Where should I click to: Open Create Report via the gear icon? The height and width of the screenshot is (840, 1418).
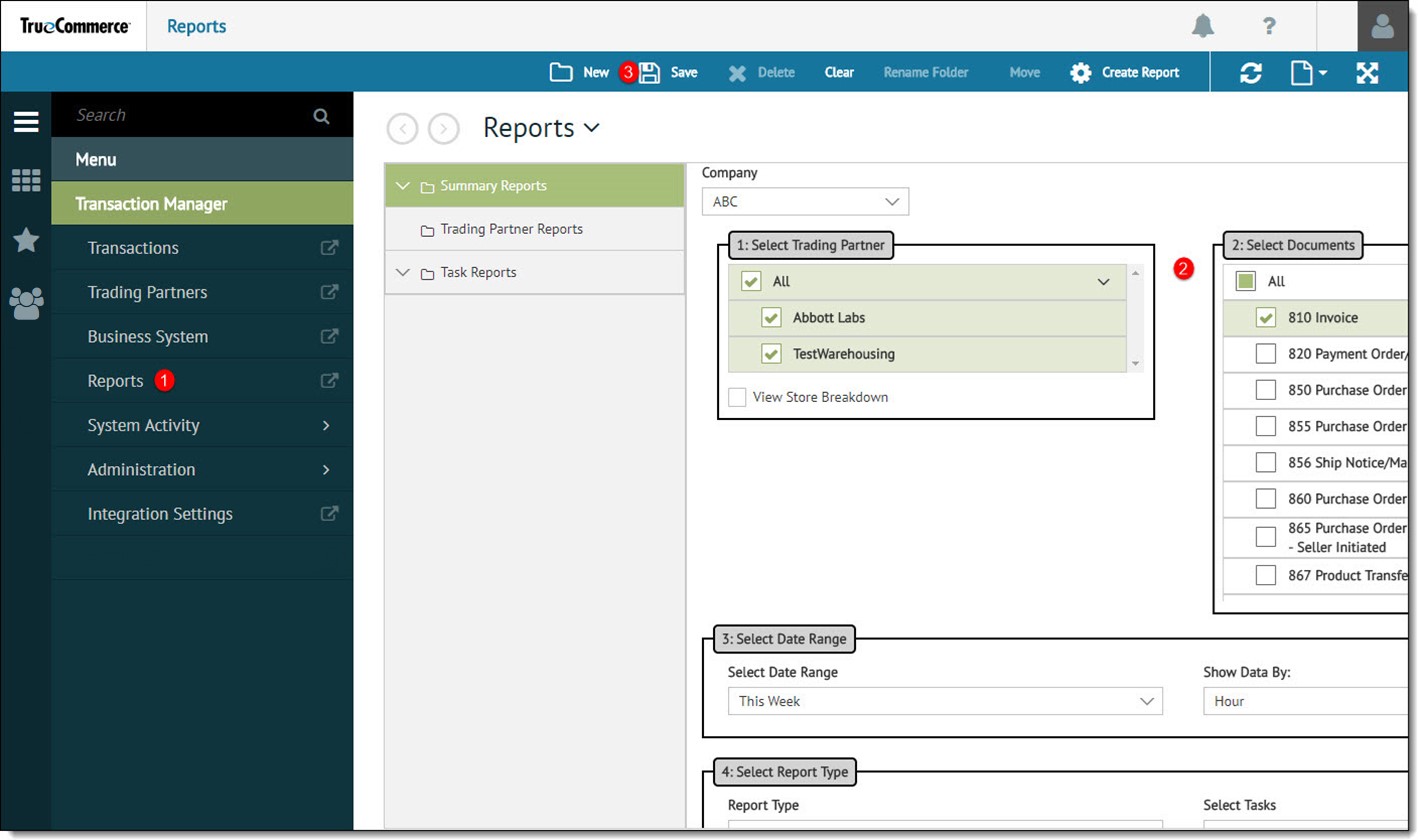click(x=1081, y=71)
